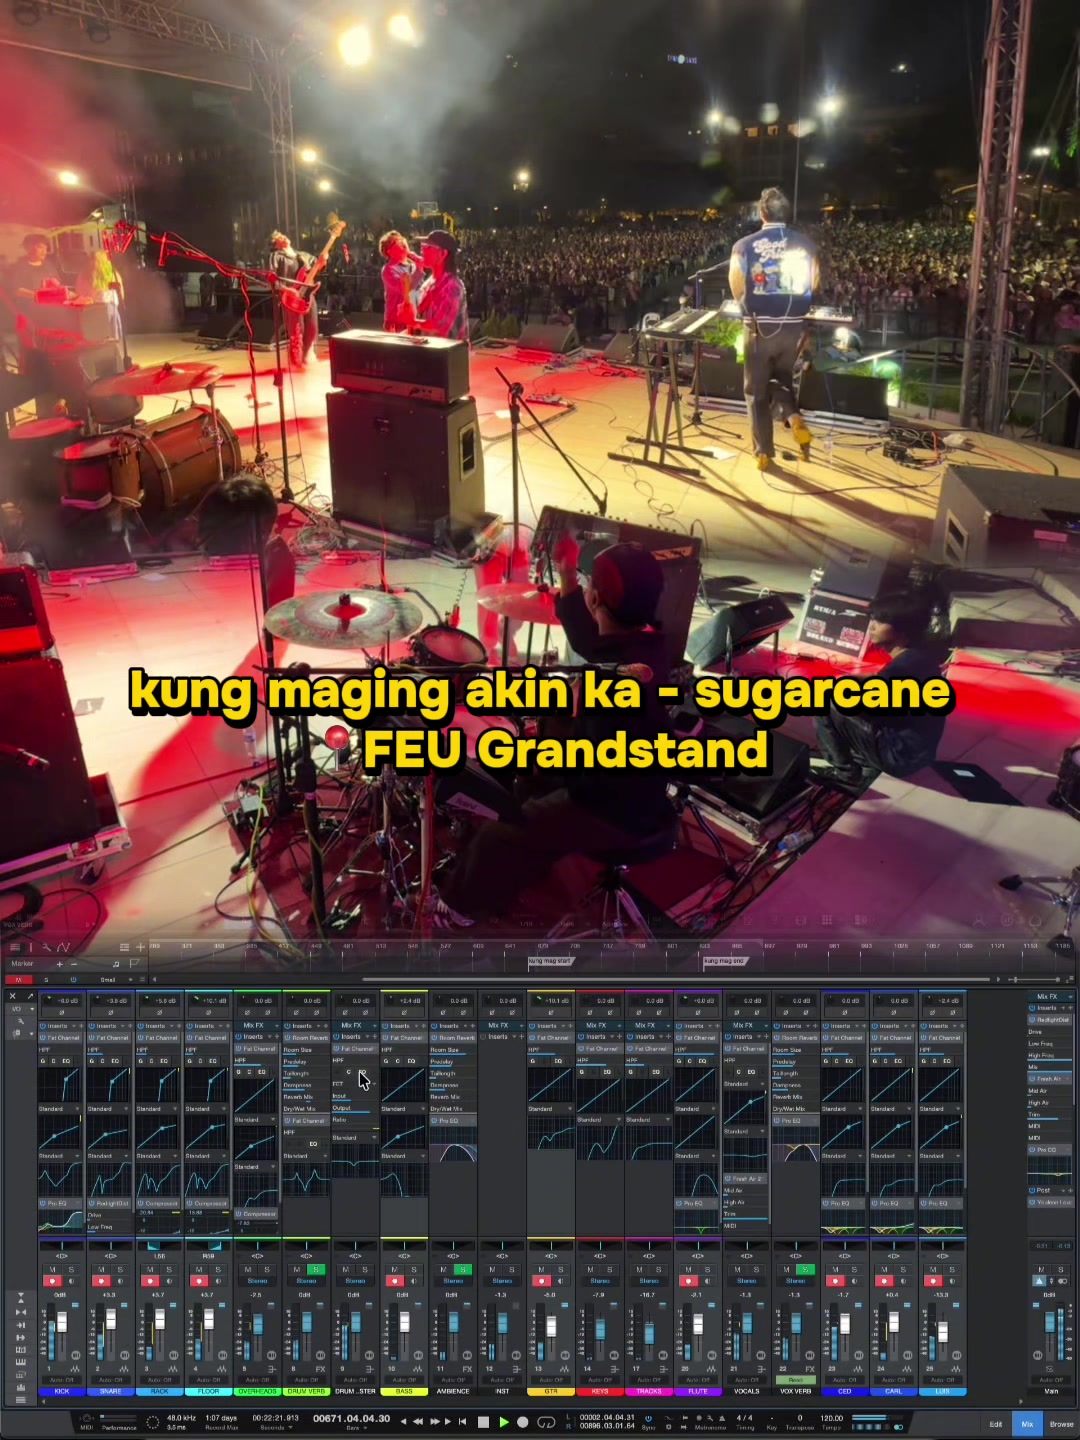Toggle input monitor on FLOOR channel

point(218,1281)
